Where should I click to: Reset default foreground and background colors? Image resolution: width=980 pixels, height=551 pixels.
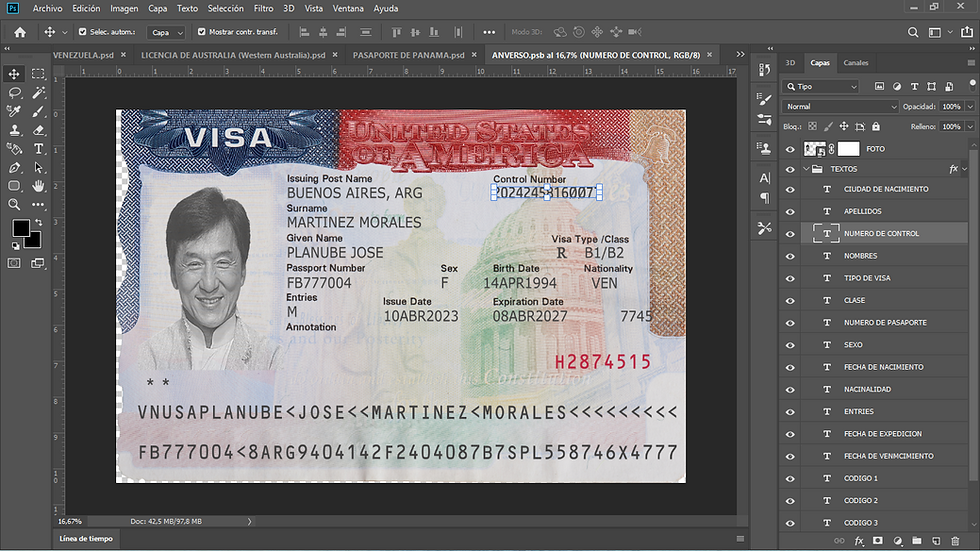coord(15,246)
